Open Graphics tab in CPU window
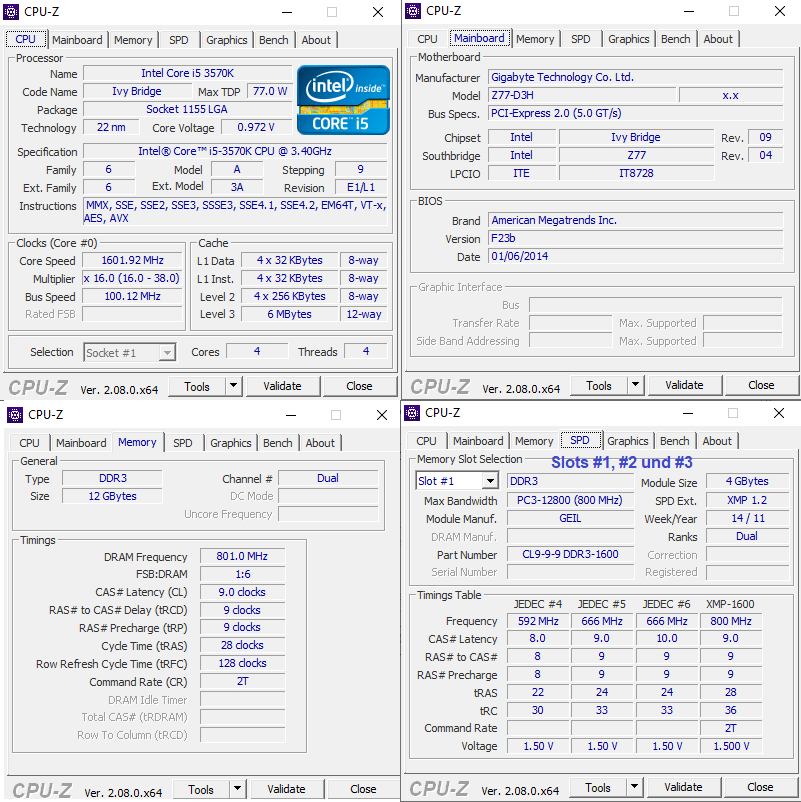This screenshot has width=801, height=802. (227, 40)
